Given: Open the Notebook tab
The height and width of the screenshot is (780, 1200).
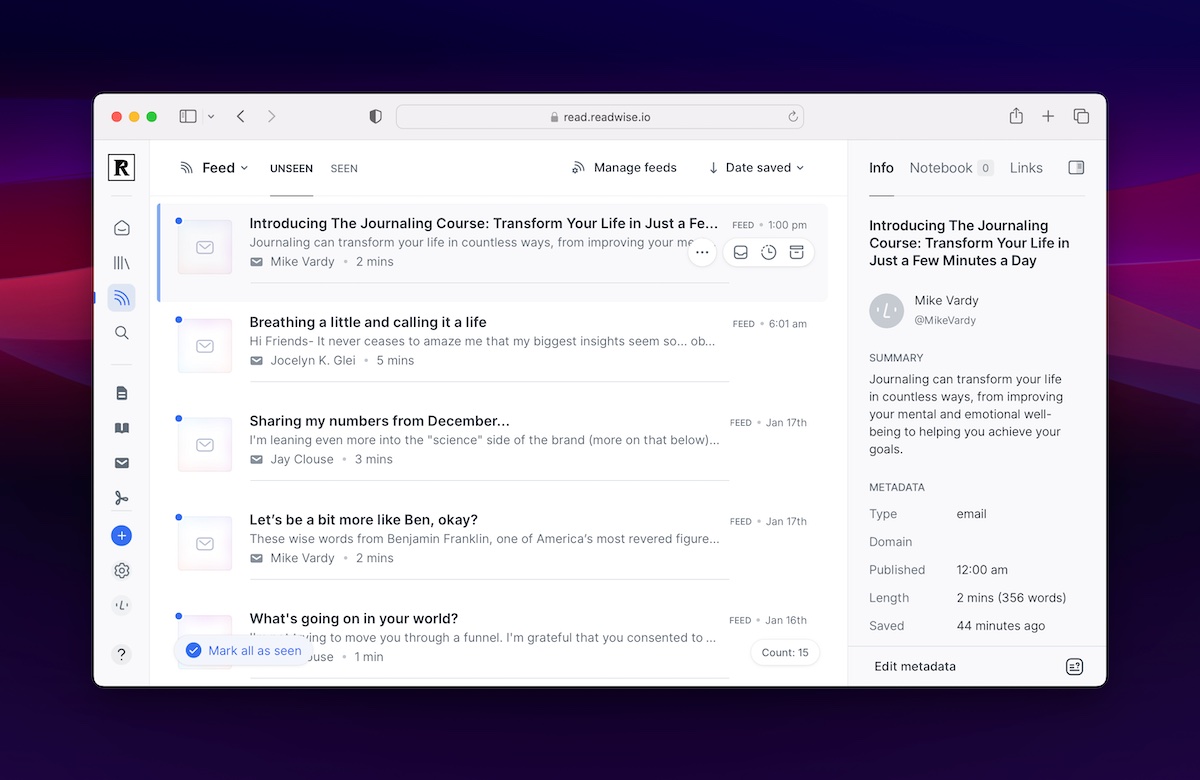Looking at the screenshot, I should coord(951,168).
